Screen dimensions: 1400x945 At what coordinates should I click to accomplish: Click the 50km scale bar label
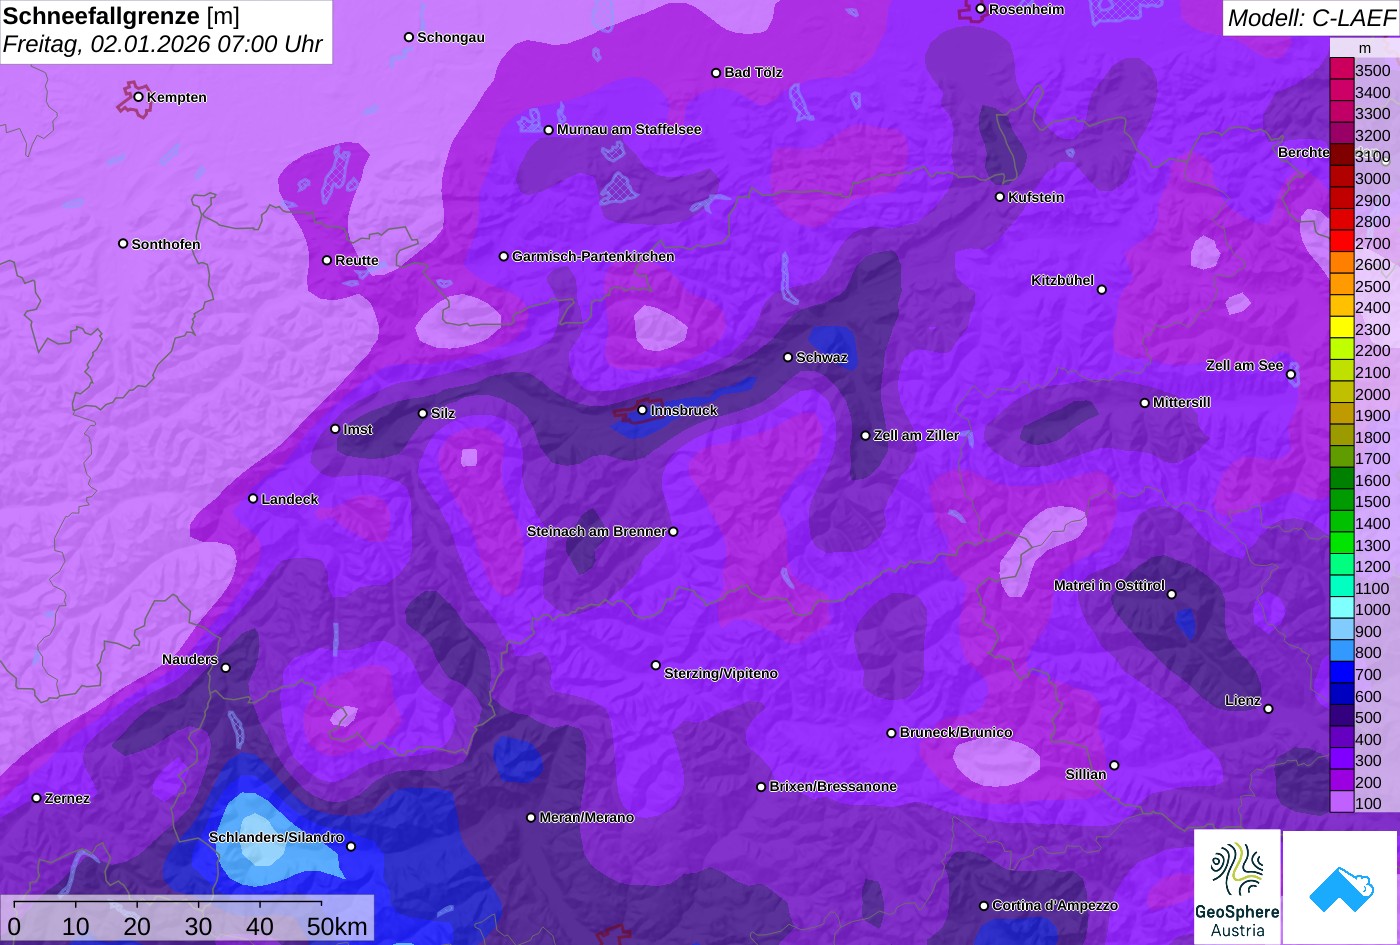point(337,927)
